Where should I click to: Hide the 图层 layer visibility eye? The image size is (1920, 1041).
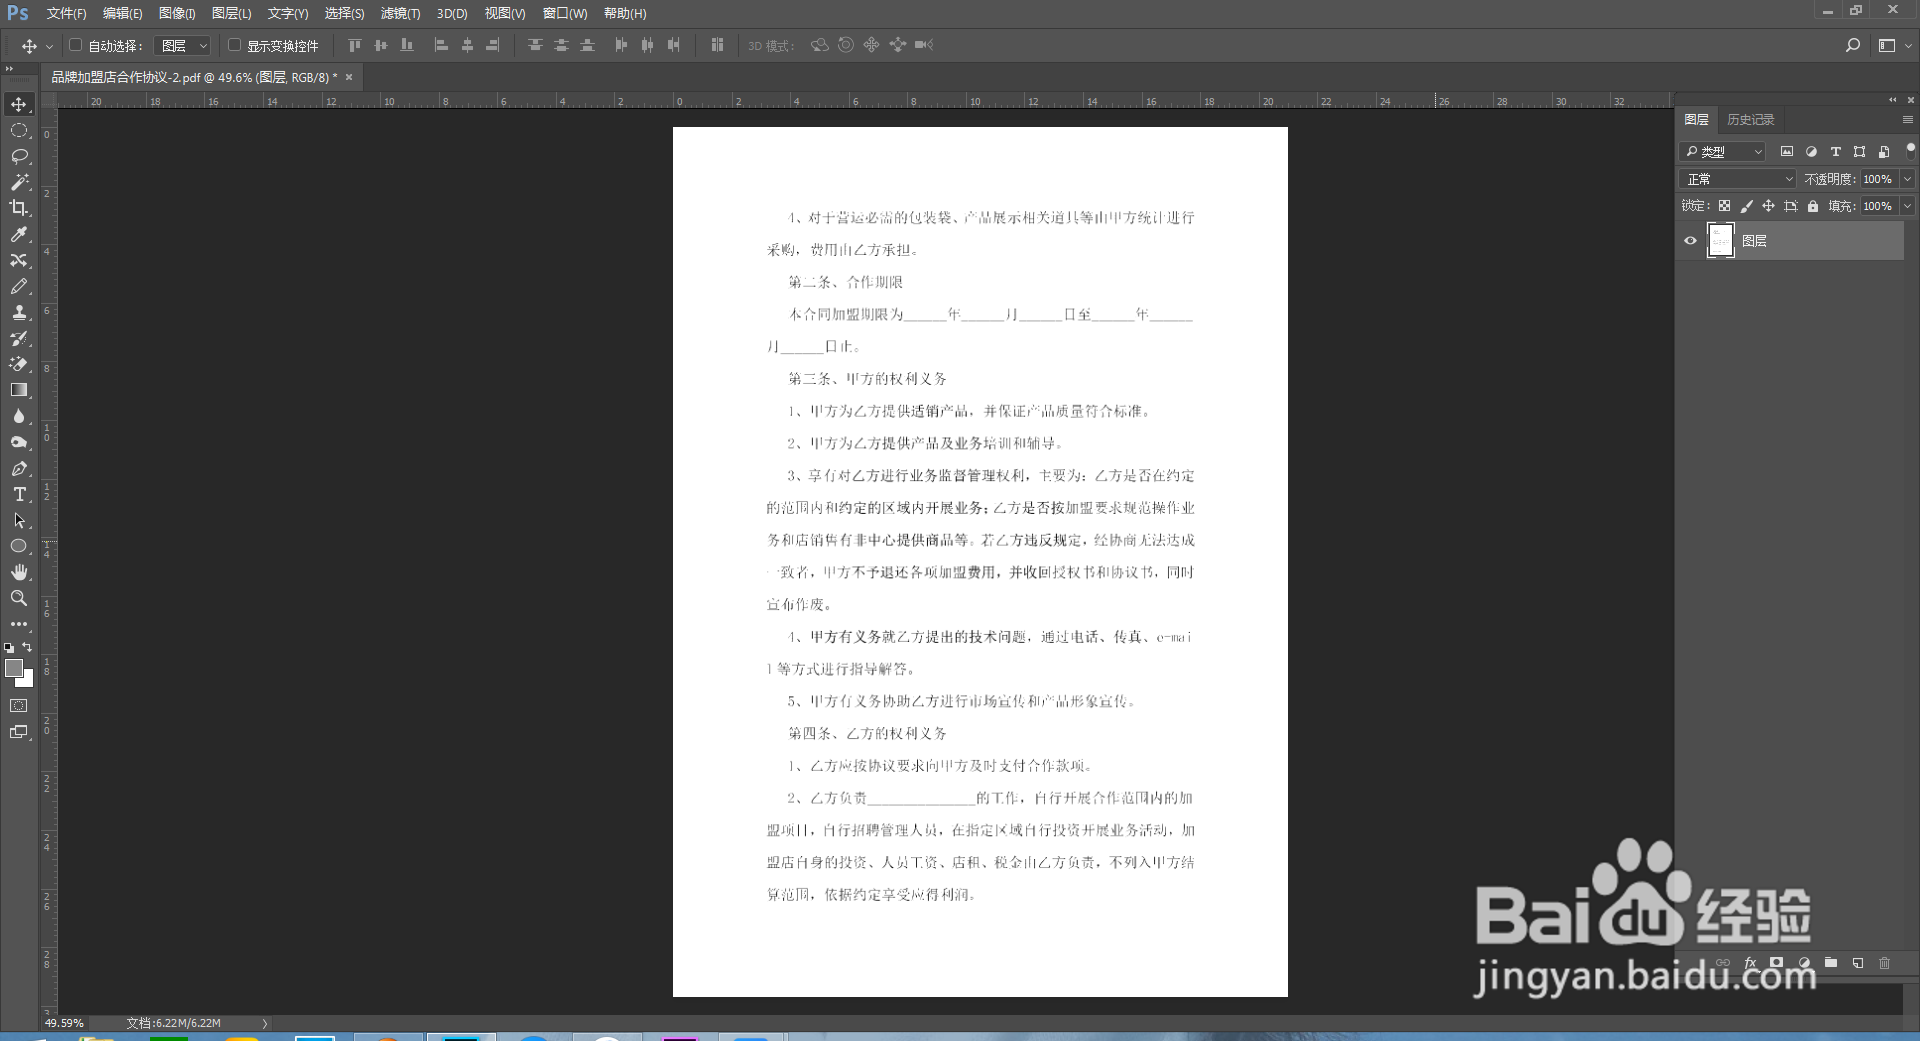point(1690,241)
